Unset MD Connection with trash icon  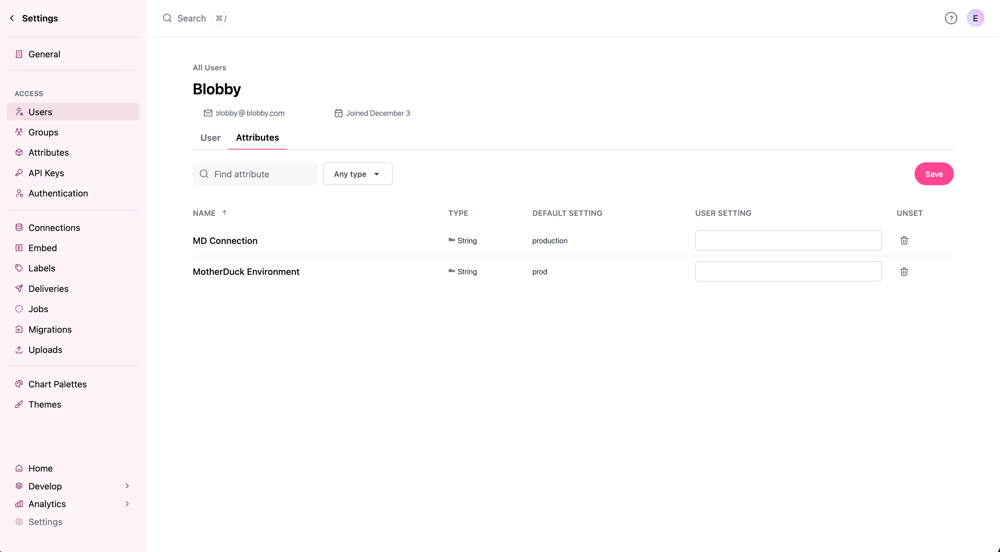tap(904, 241)
